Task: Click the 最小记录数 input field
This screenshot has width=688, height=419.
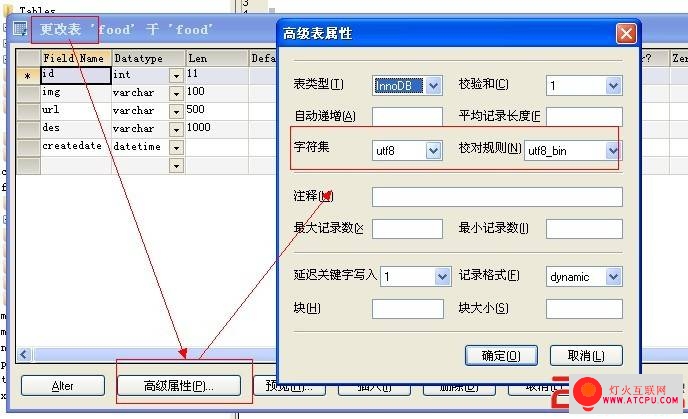Action: tap(584, 229)
